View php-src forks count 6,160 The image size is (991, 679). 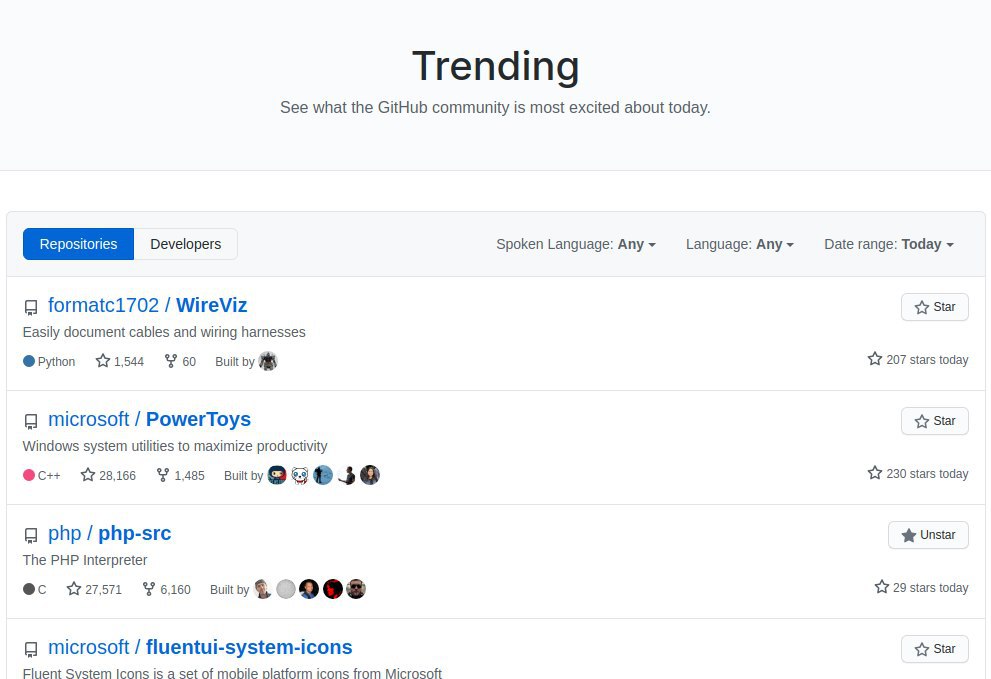[166, 589]
